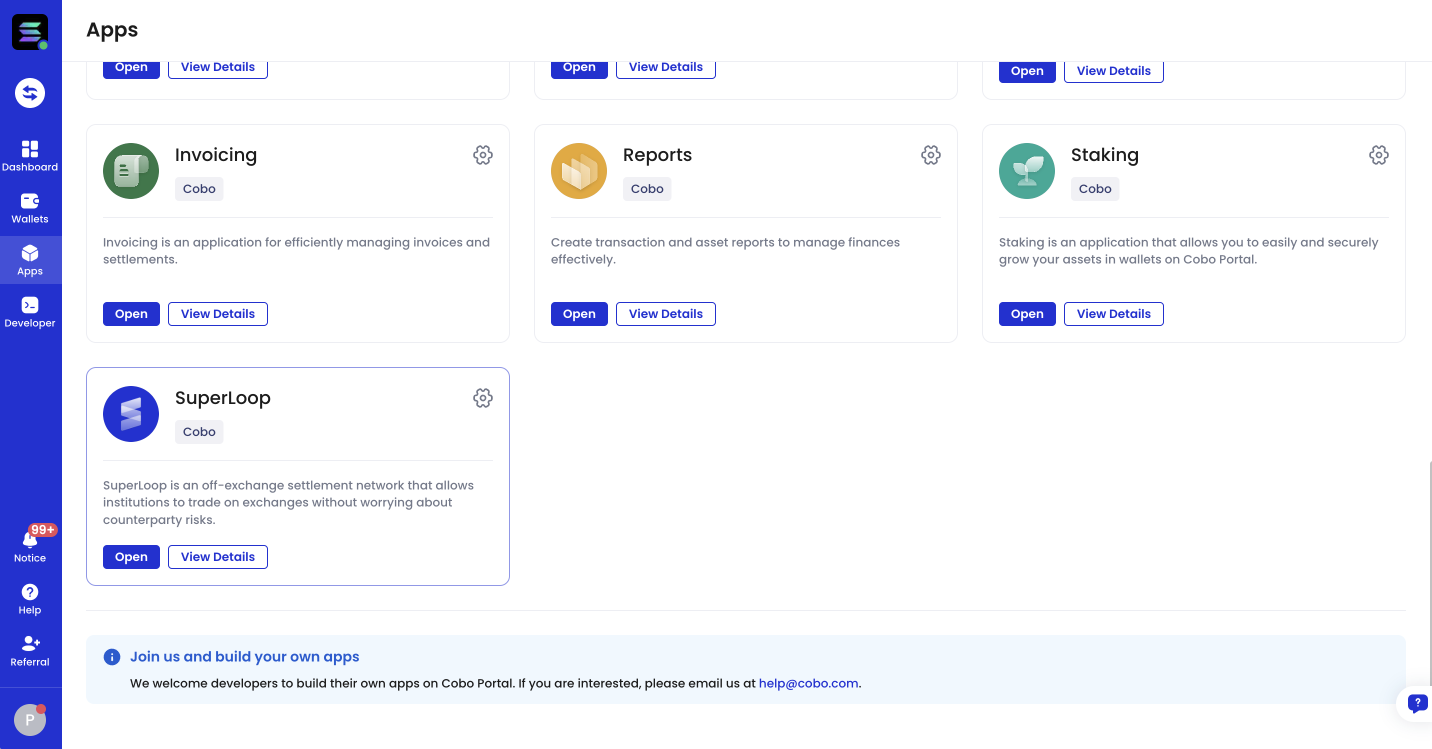Open Wallets in the sidebar

pos(30,208)
